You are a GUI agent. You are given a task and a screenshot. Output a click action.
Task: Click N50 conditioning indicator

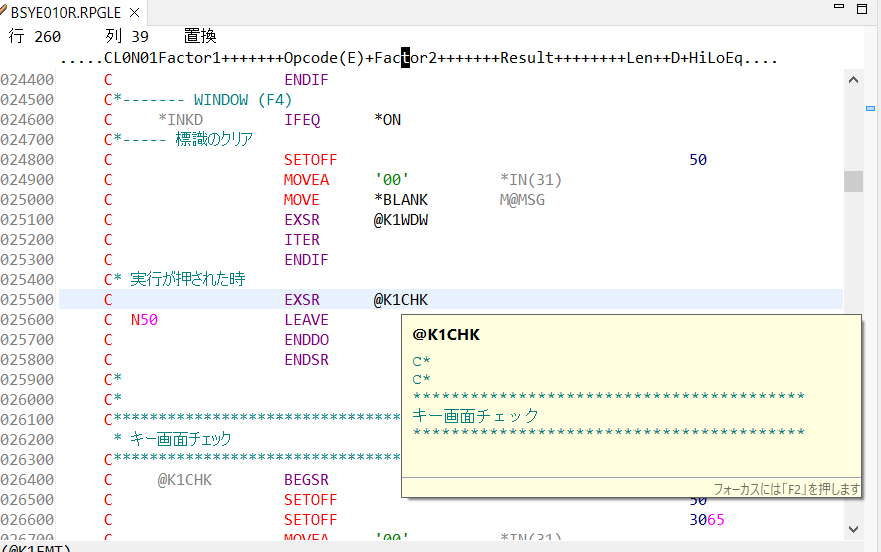tap(144, 320)
